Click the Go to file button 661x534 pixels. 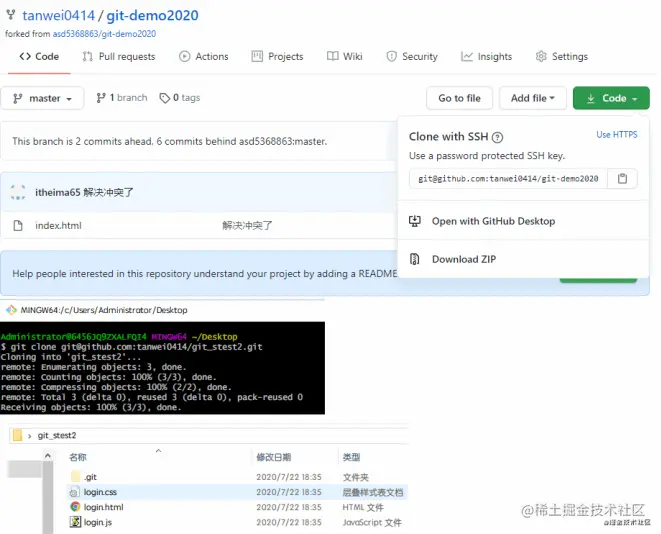click(x=459, y=98)
